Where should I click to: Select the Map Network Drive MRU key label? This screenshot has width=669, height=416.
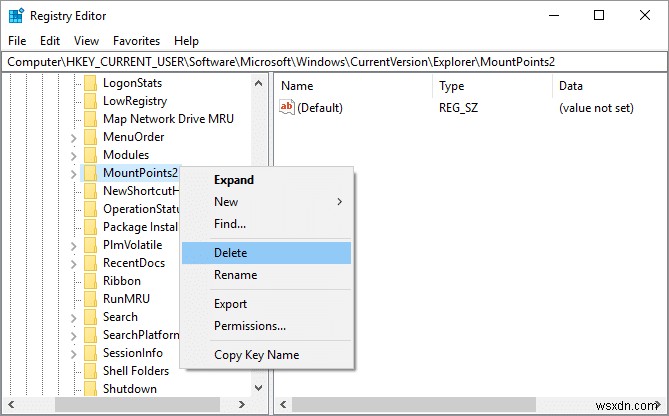tap(169, 119)
